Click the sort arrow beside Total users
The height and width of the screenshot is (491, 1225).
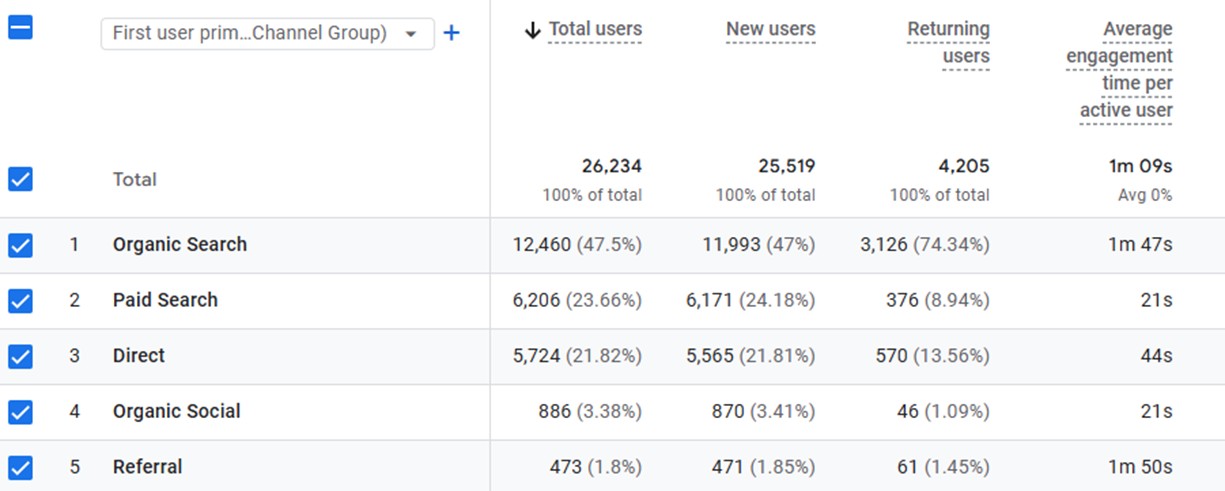tap(532, 30)
